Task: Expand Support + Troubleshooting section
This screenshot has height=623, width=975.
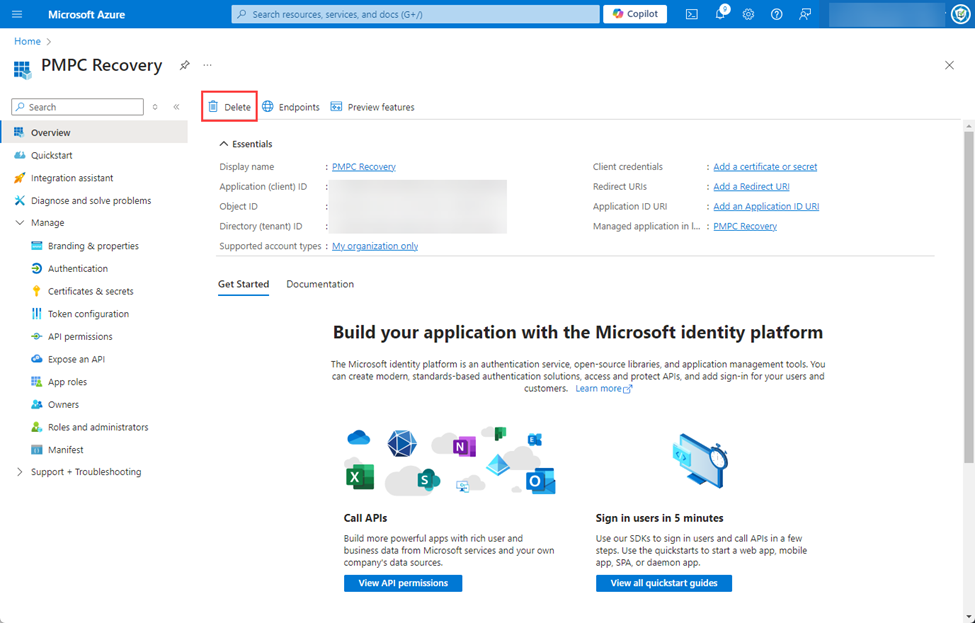Action: (20, 472)
